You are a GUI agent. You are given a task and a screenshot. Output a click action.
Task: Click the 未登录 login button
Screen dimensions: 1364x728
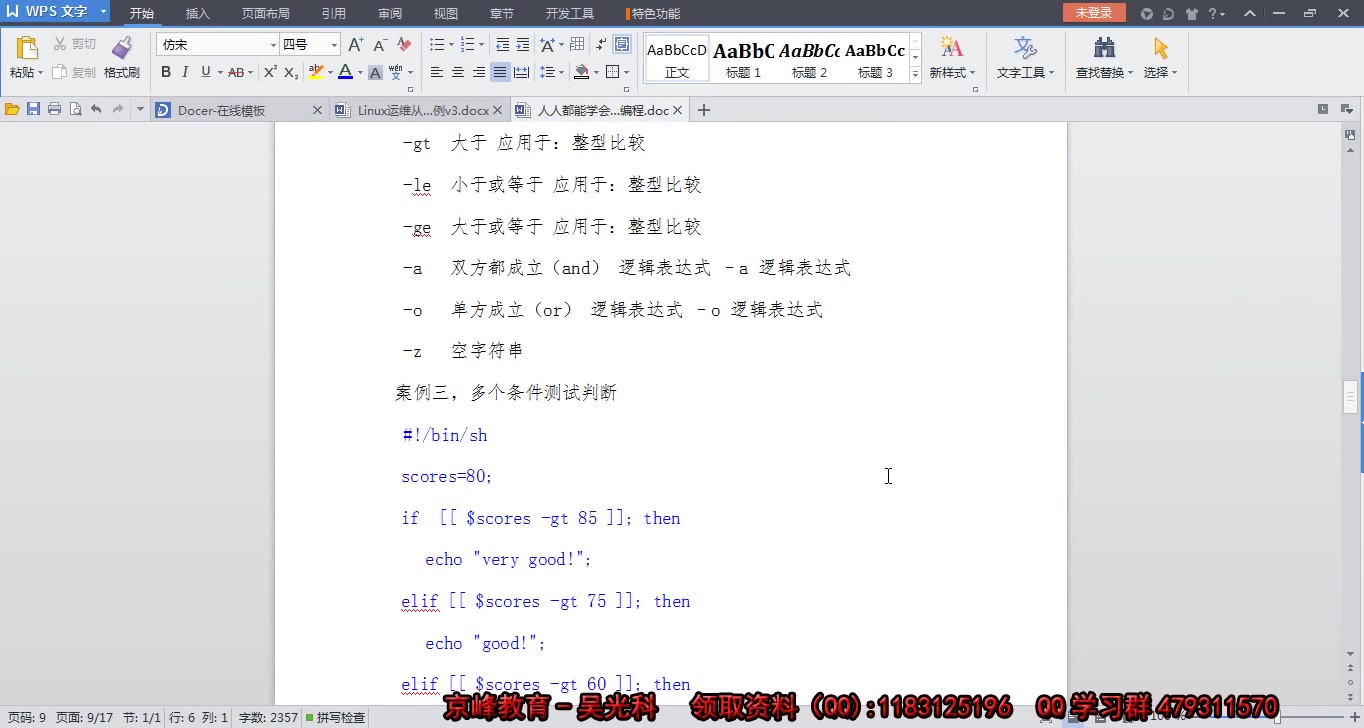coord(1094,12)
